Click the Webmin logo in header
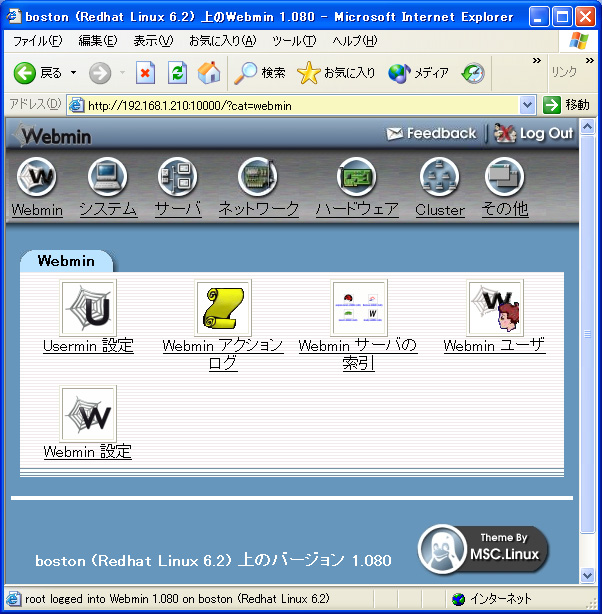The width and height of the screenshot is (602, 614). pos(52,135)
